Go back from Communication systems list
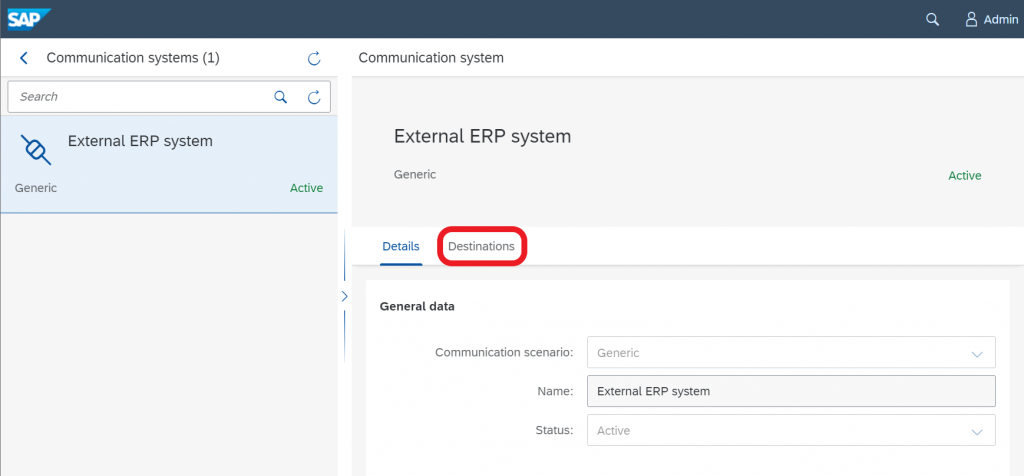1024x476 pixels. click(x=24, y=58)
